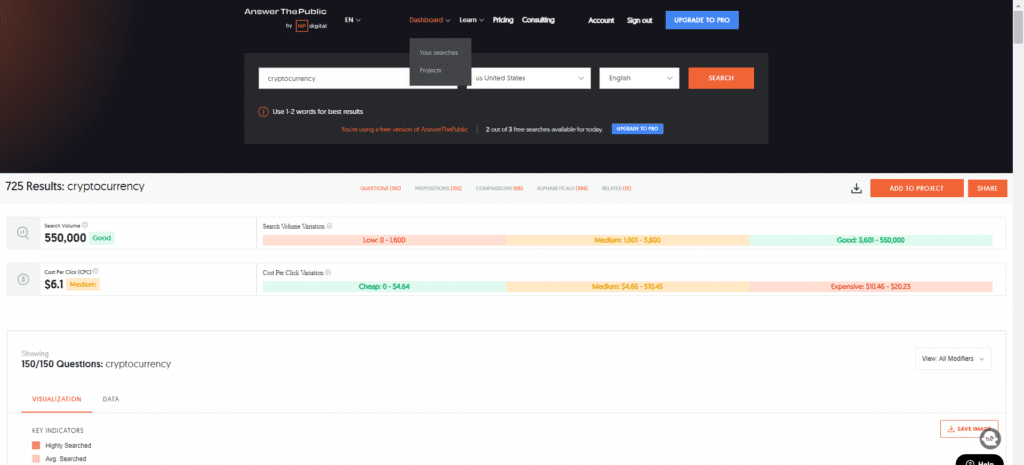This screenshot has width=1024, height=465.
Task: Open the EN language dropdown
Action: point(352,20)
